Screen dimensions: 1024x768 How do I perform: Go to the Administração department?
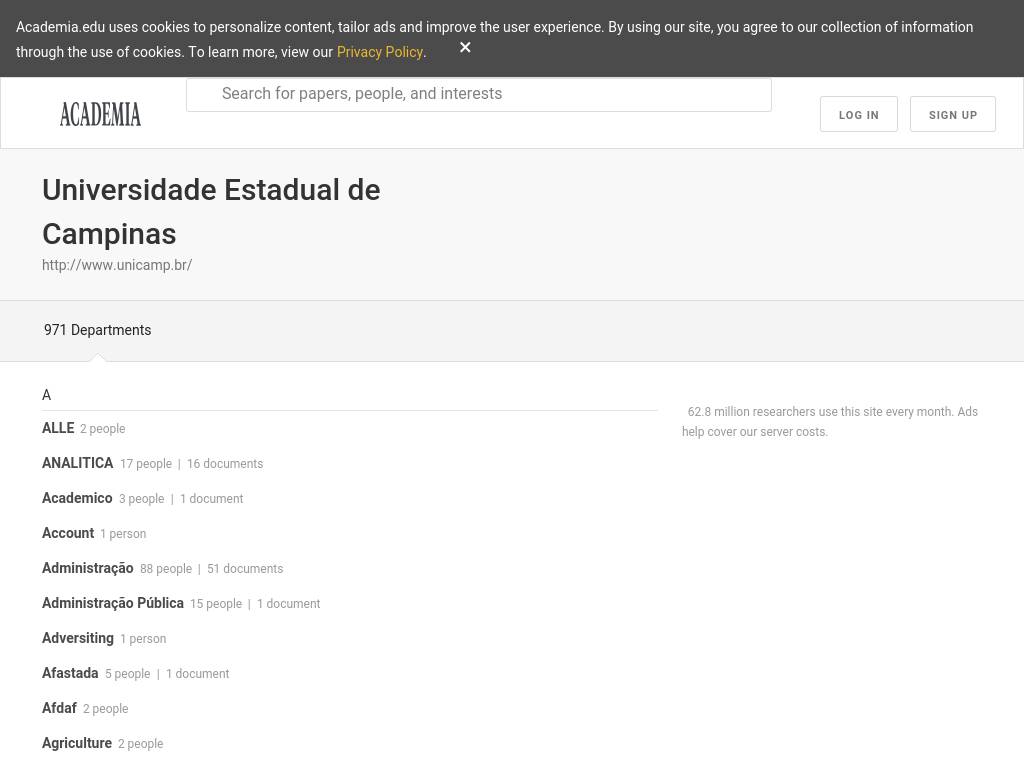88,568
